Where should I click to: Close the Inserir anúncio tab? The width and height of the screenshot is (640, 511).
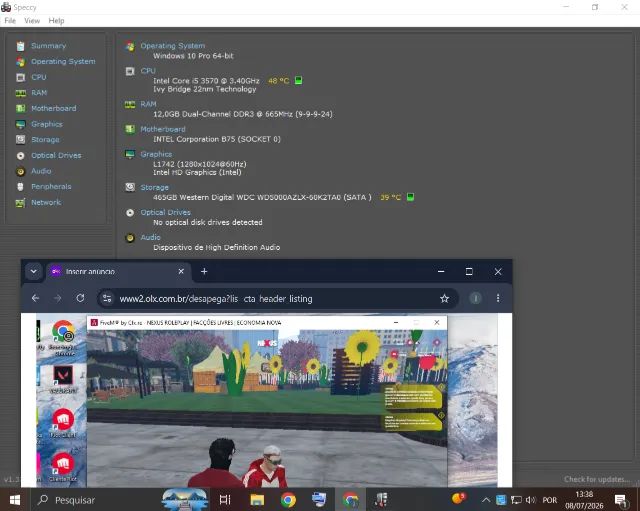click(181, 271)
